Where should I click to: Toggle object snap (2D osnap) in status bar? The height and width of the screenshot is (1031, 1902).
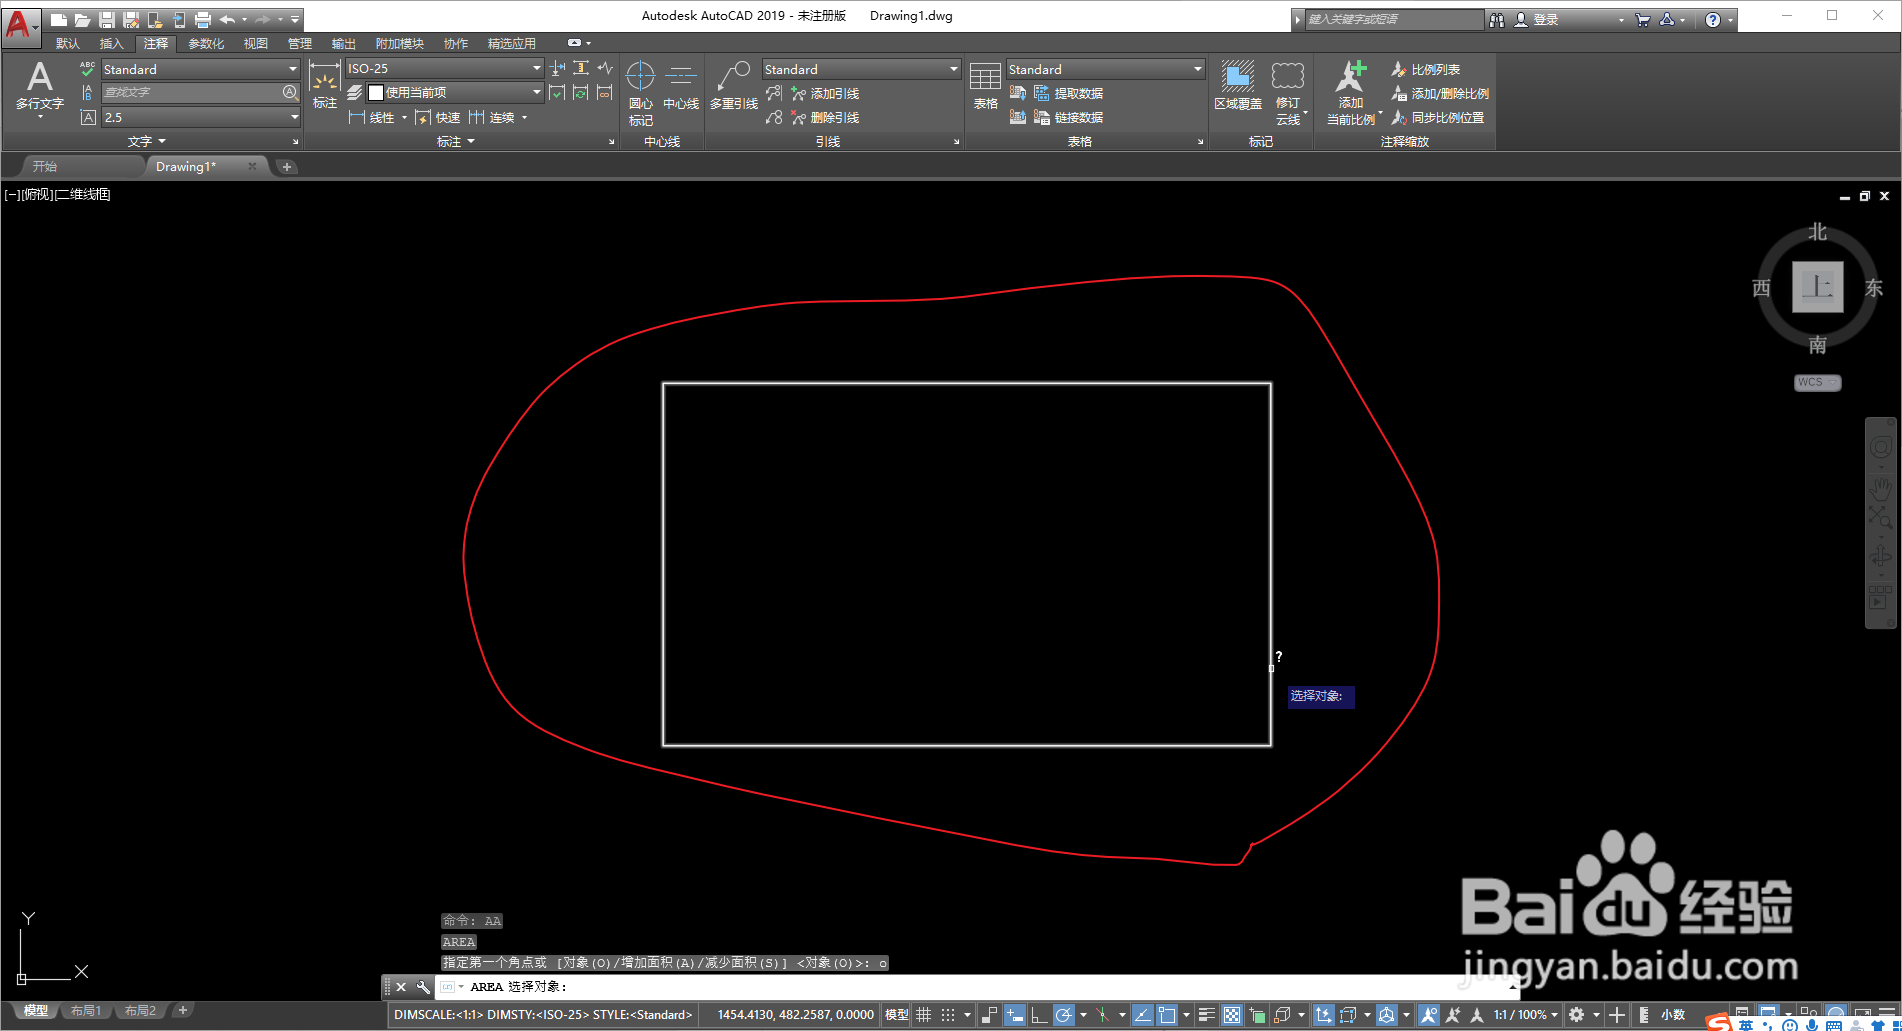pyautogui.click(x=1166, y=1014)
